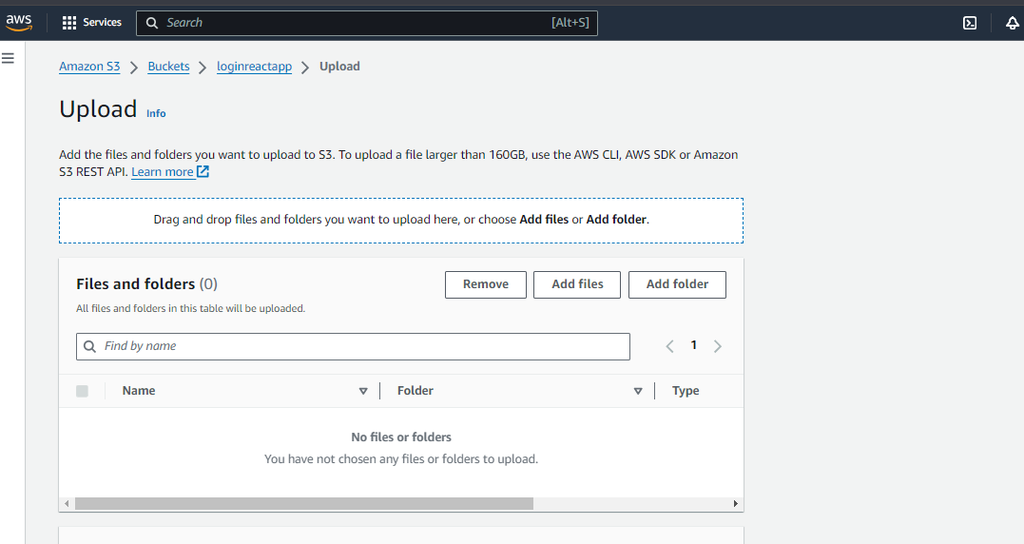Navigate to Amazon S3 breadcrumb

coord(89,66)
